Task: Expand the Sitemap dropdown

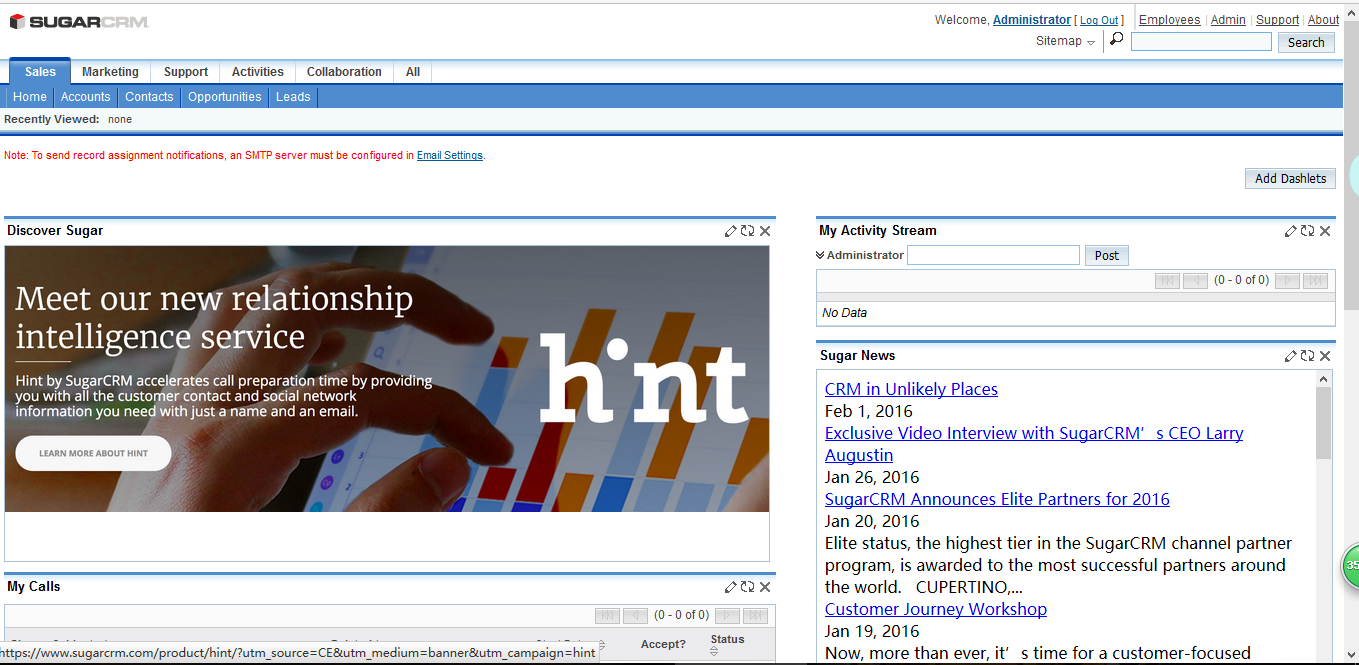Action: [x=1066, y=41]
